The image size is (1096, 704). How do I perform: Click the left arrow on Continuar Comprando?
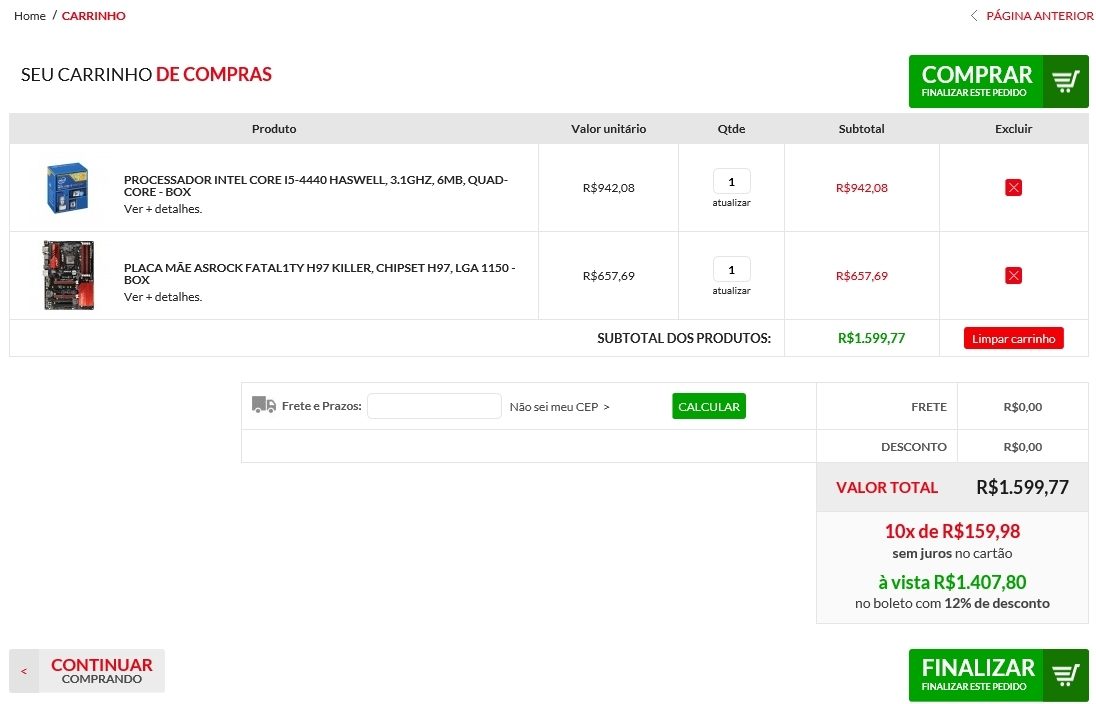(x=24, y=671)
